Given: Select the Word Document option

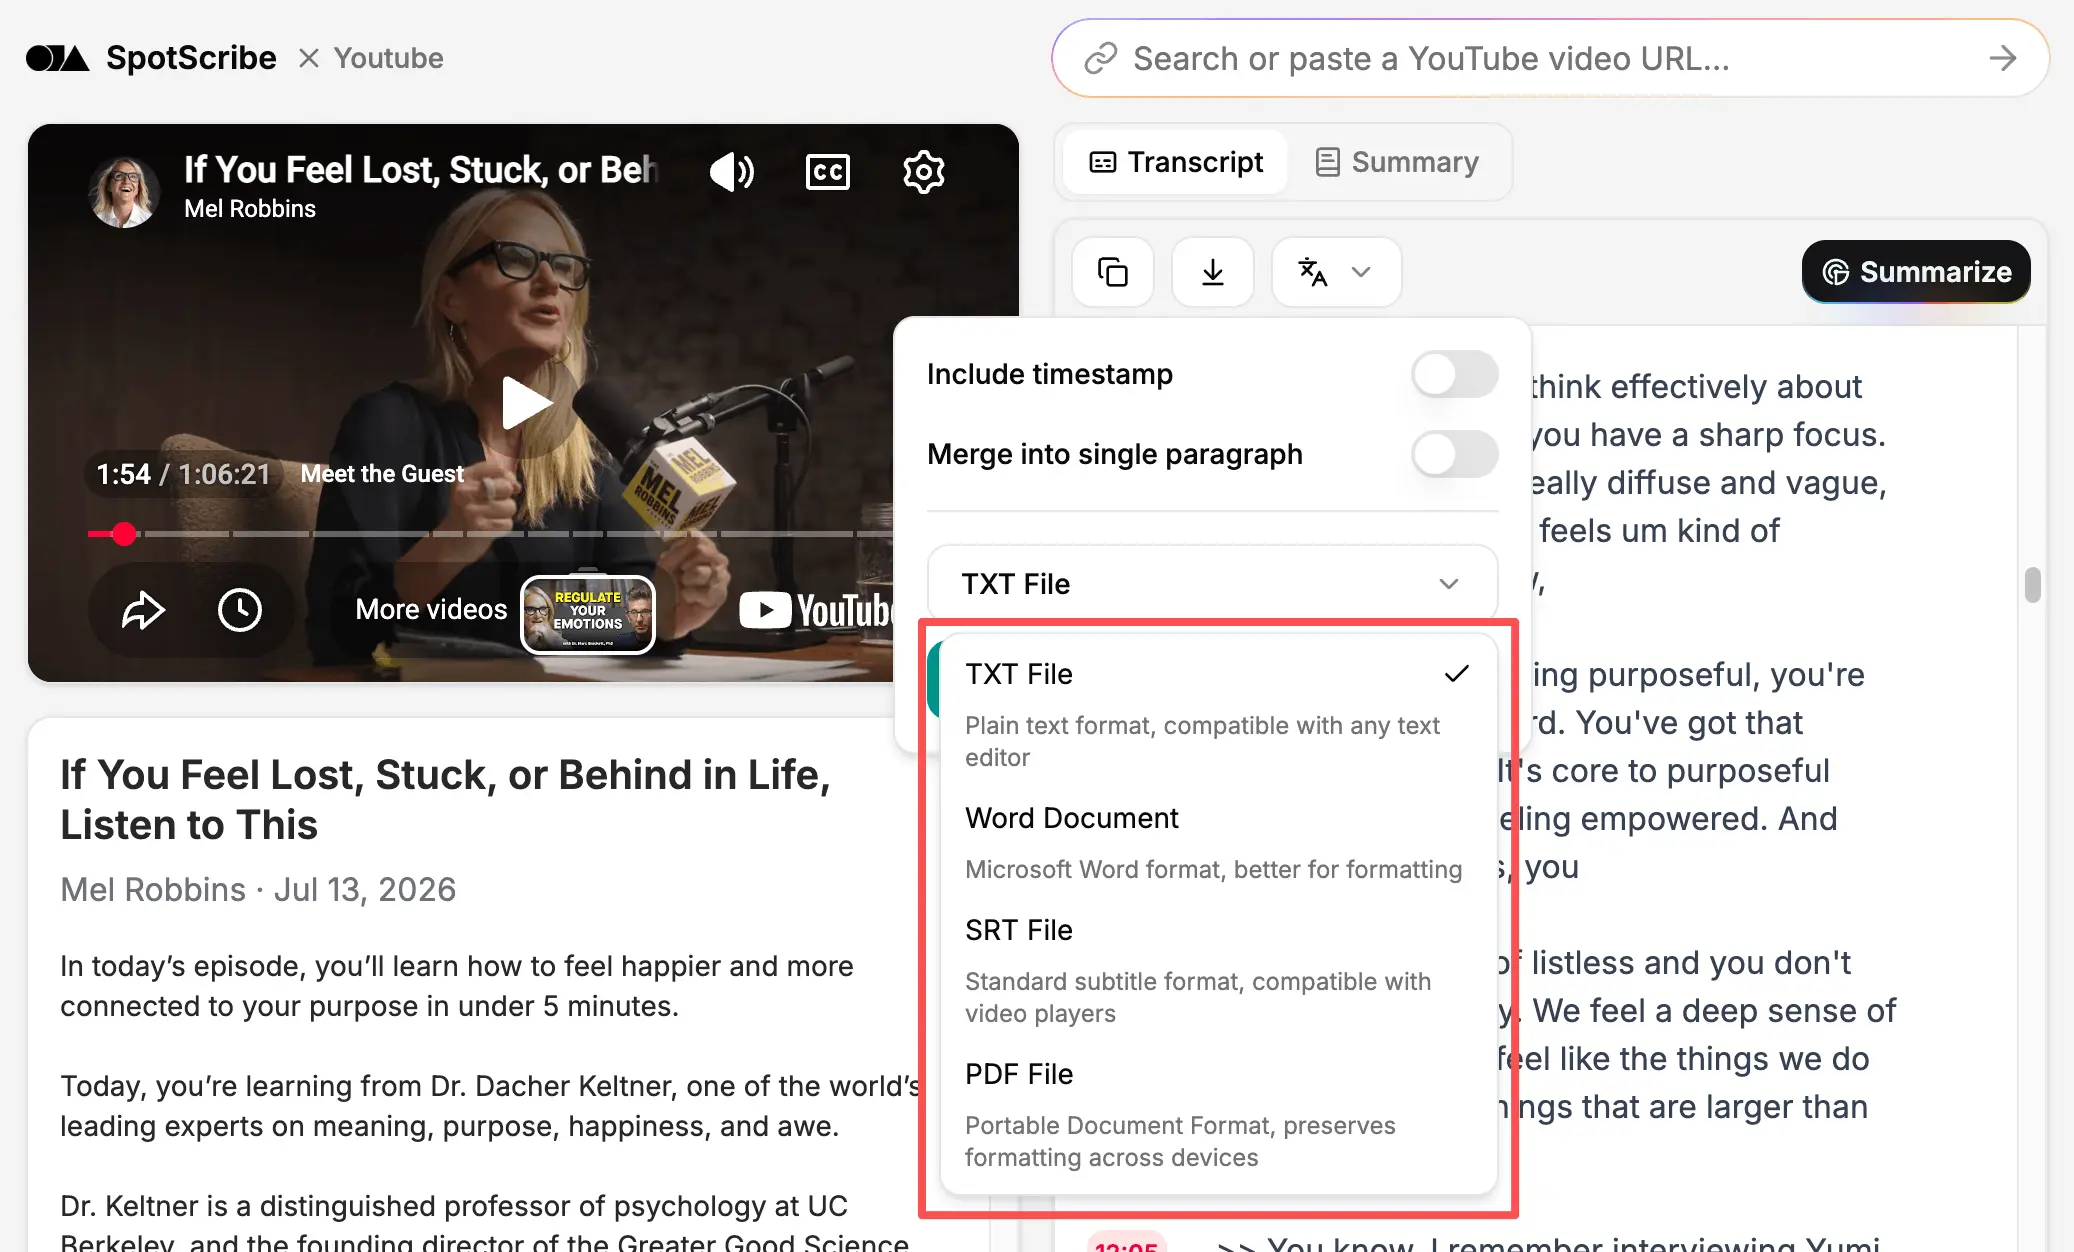Looking at the screenshot, I should 1217,842.
